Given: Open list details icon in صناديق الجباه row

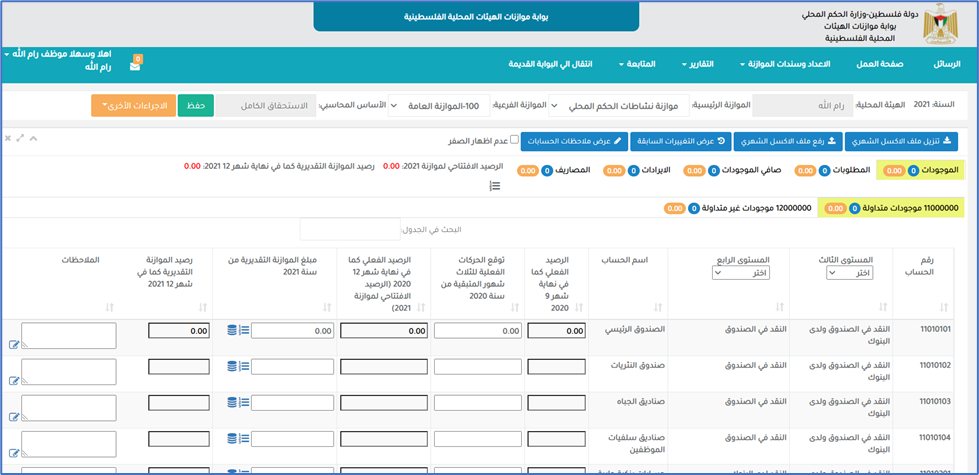Looking at the screenshot, I should point(244,402).
